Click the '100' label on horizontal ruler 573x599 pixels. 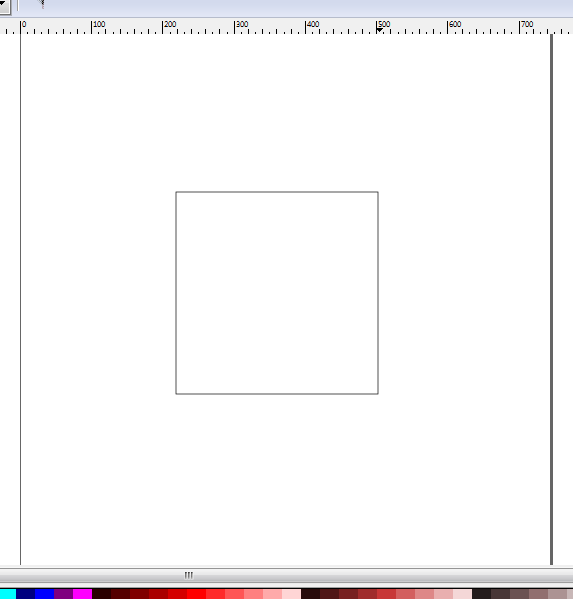tap(99, 24)
